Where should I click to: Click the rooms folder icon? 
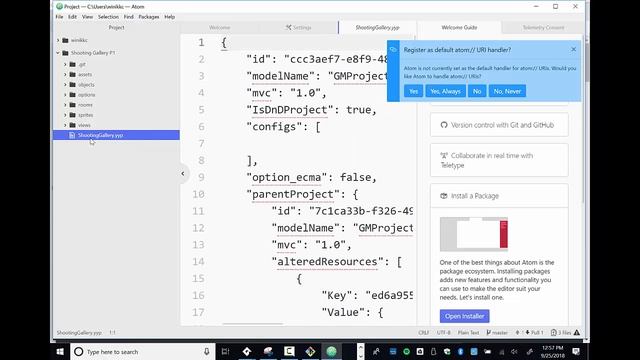point(73,105)
